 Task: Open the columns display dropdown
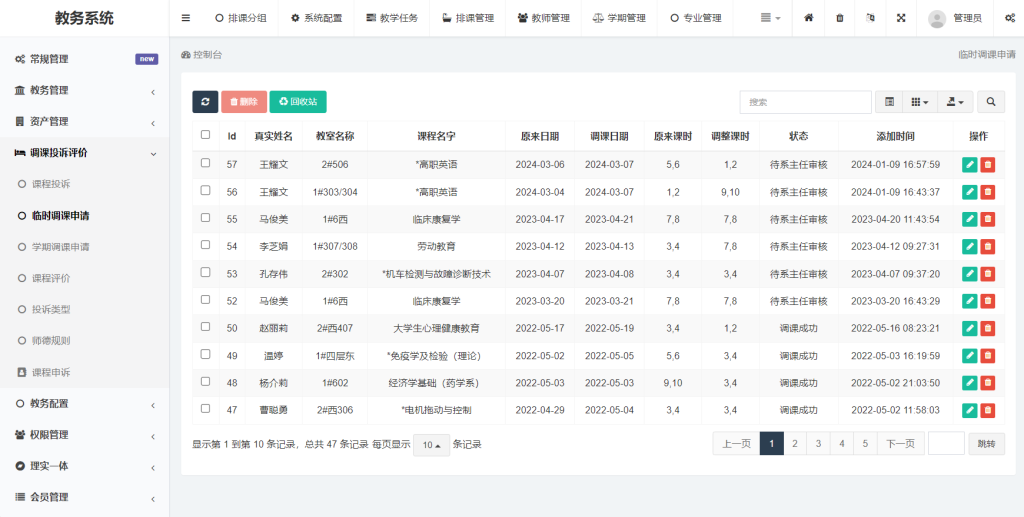[920, 102]
